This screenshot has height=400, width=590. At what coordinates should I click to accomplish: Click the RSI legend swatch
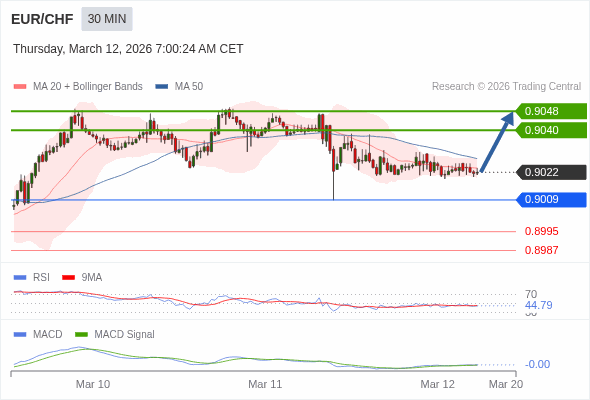(20, 278)
